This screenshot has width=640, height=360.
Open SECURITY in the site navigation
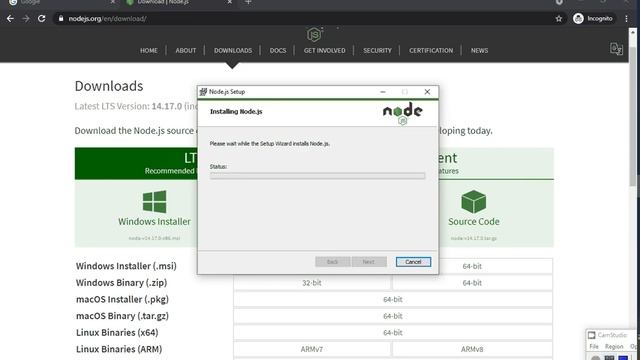coord(378,51)
